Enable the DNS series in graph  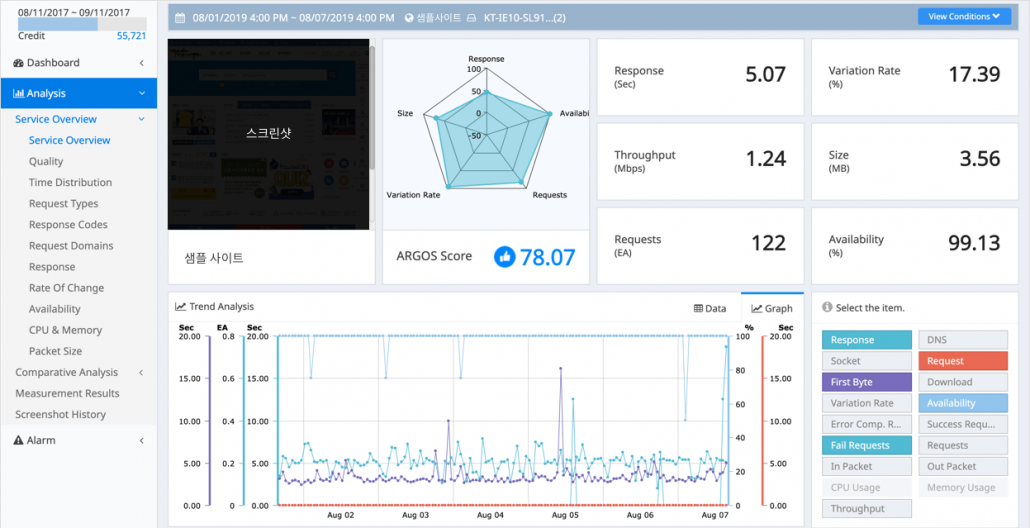pyautogui.click(x=962, y=340)
